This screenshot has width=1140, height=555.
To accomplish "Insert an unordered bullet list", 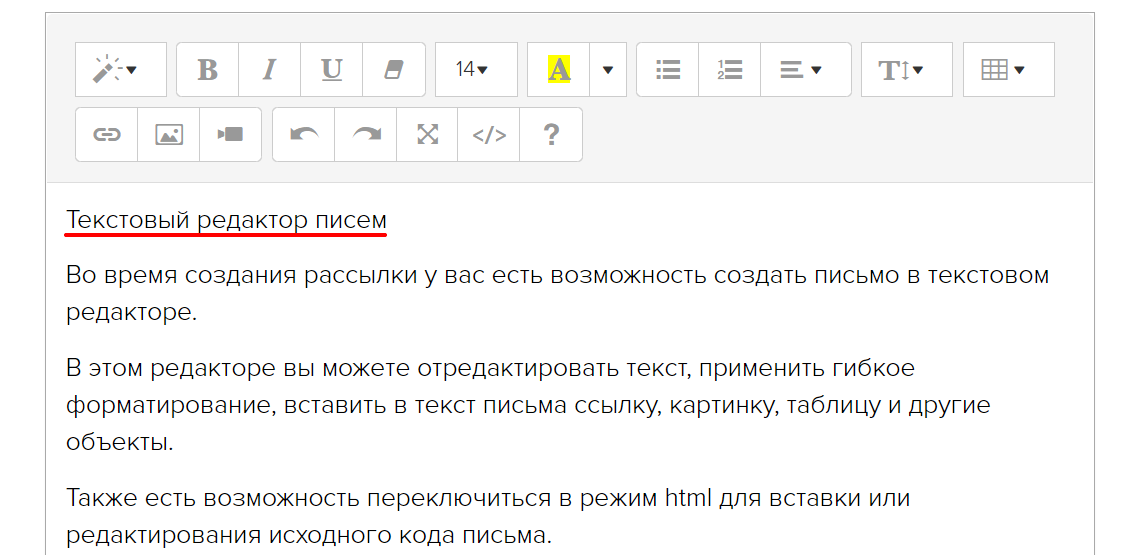I will 667,70.
